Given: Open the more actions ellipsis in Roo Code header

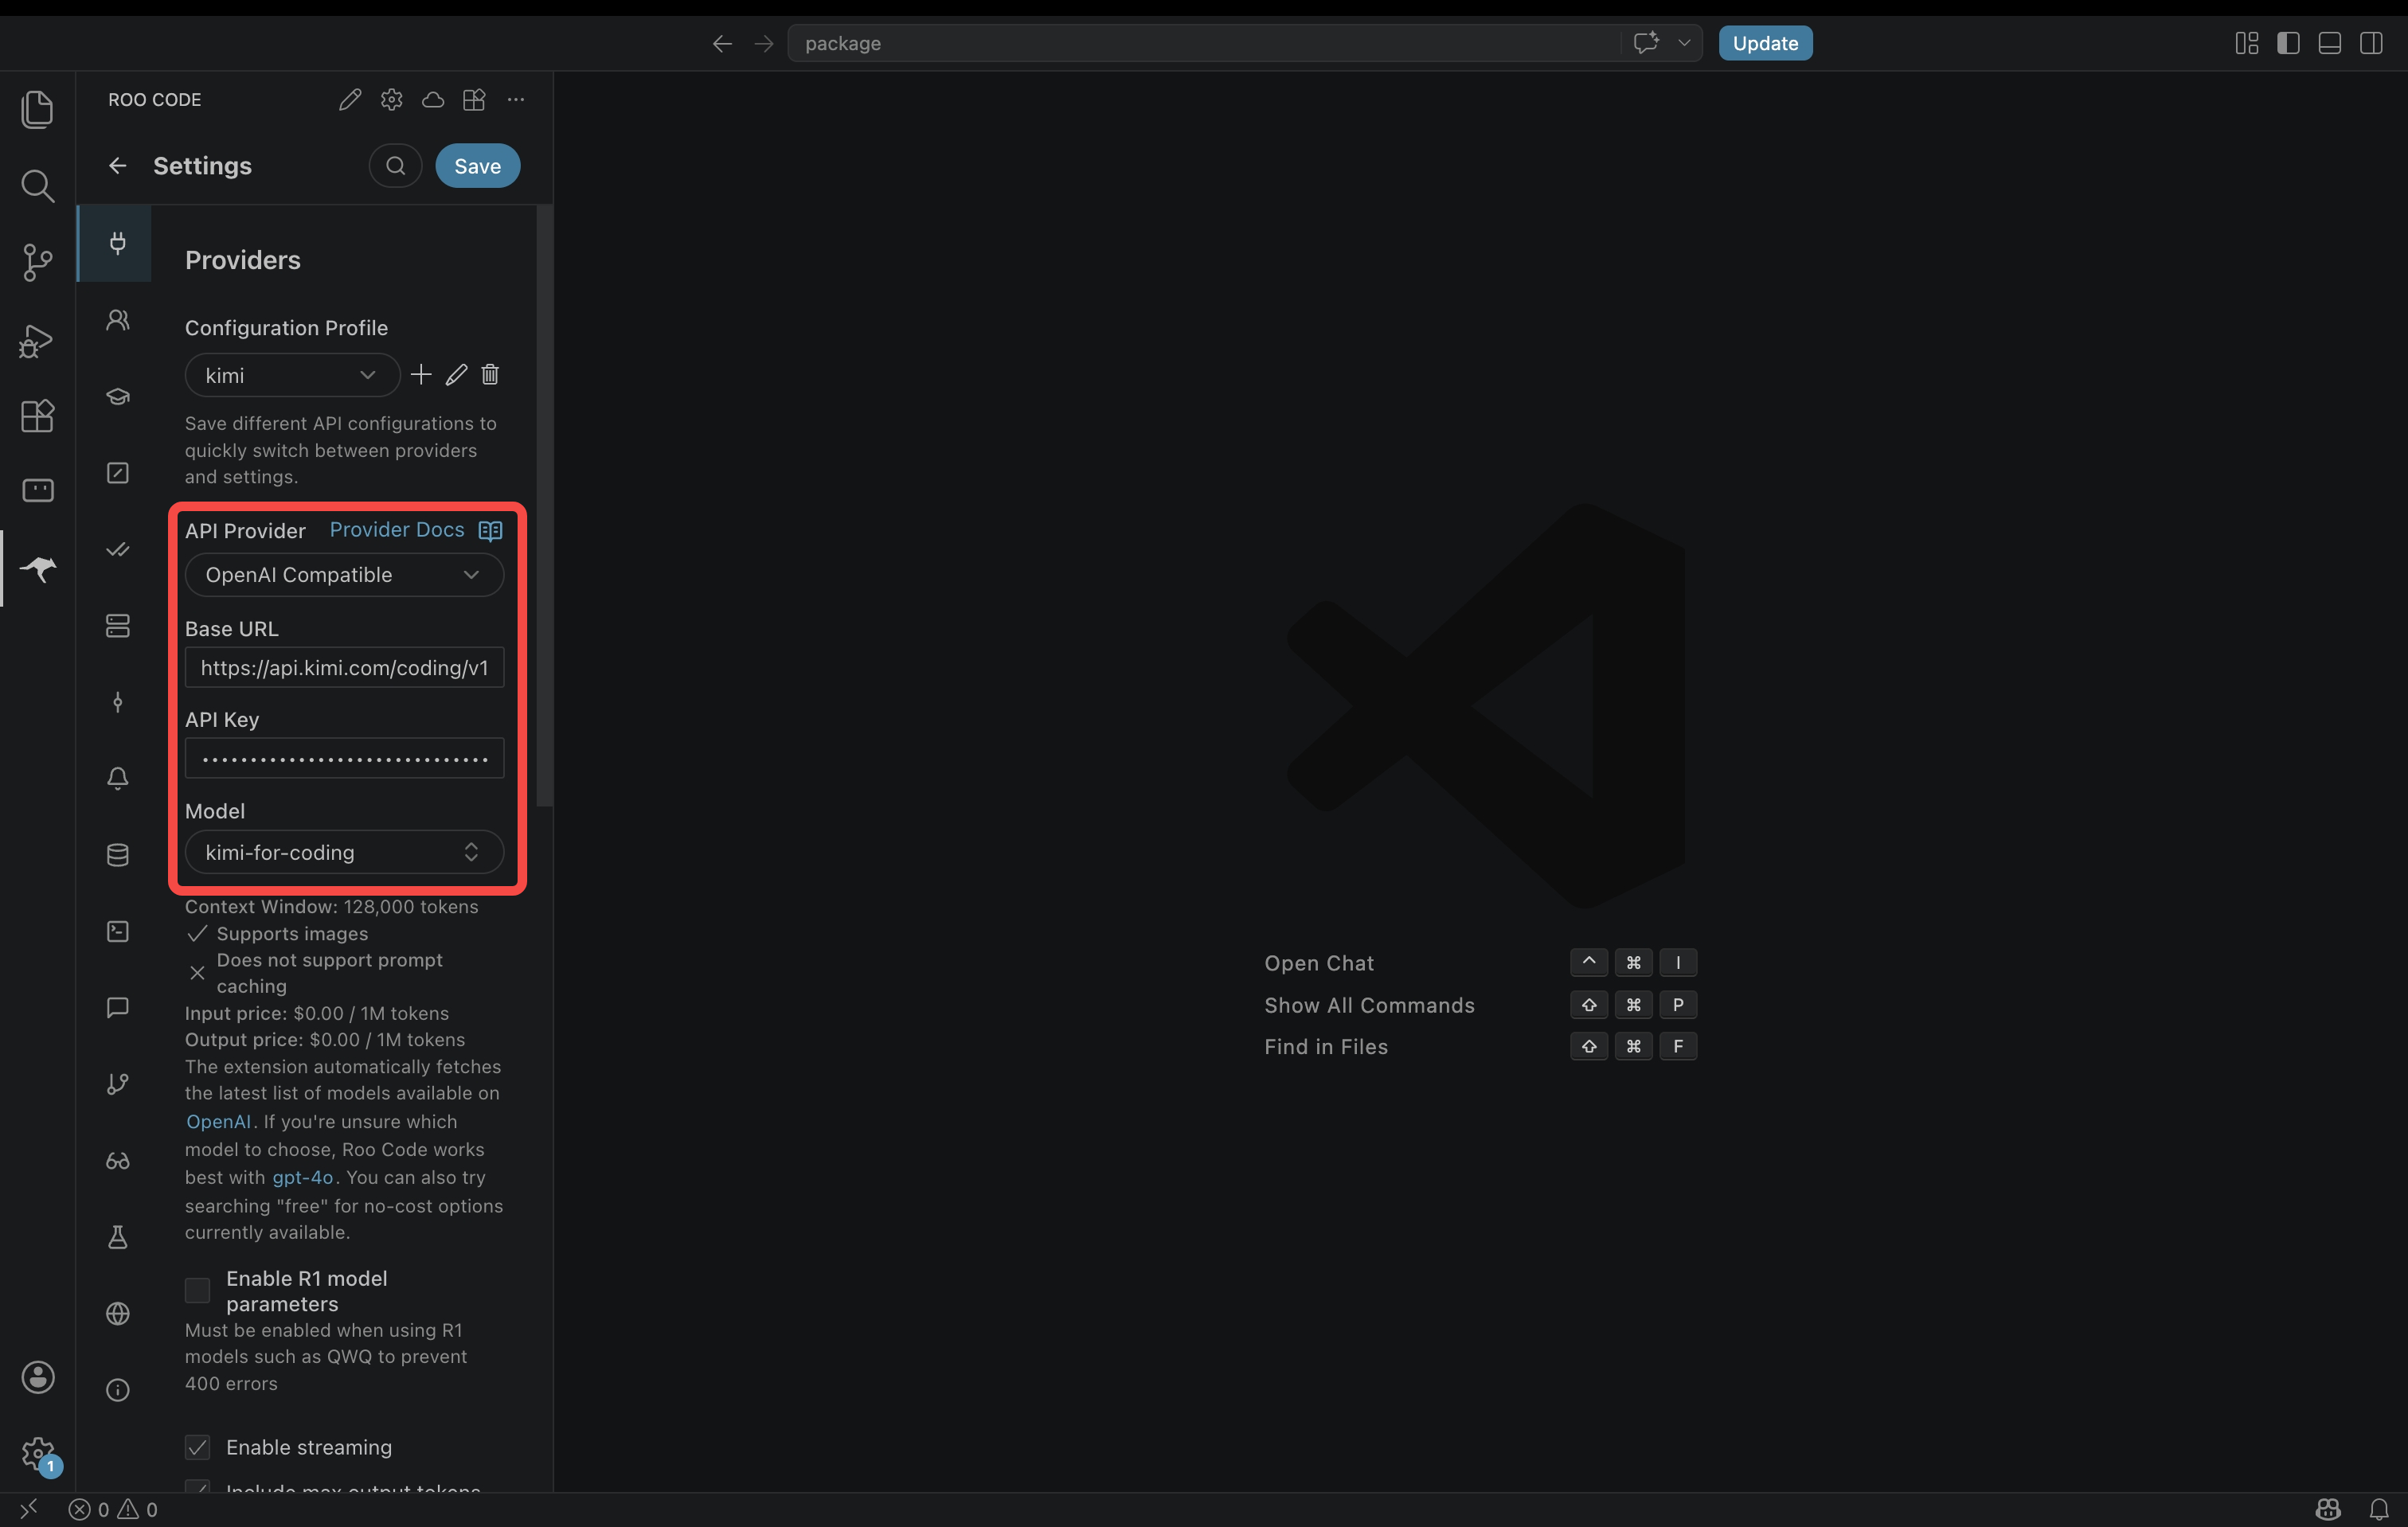Looking at the screenshot, I should (x=515, y=99).
